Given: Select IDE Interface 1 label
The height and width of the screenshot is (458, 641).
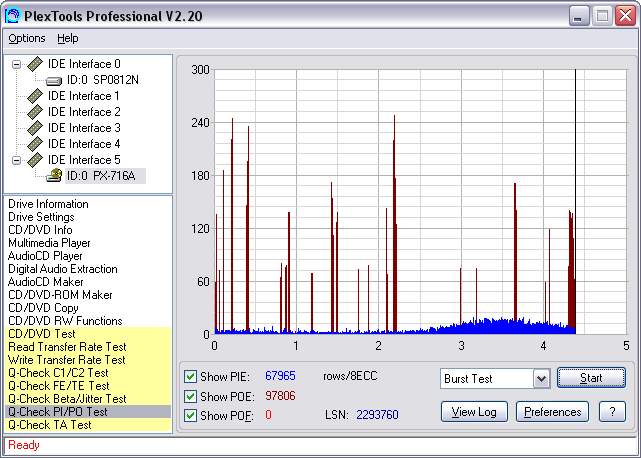Looking at the screenshot, I should [84, 96].
